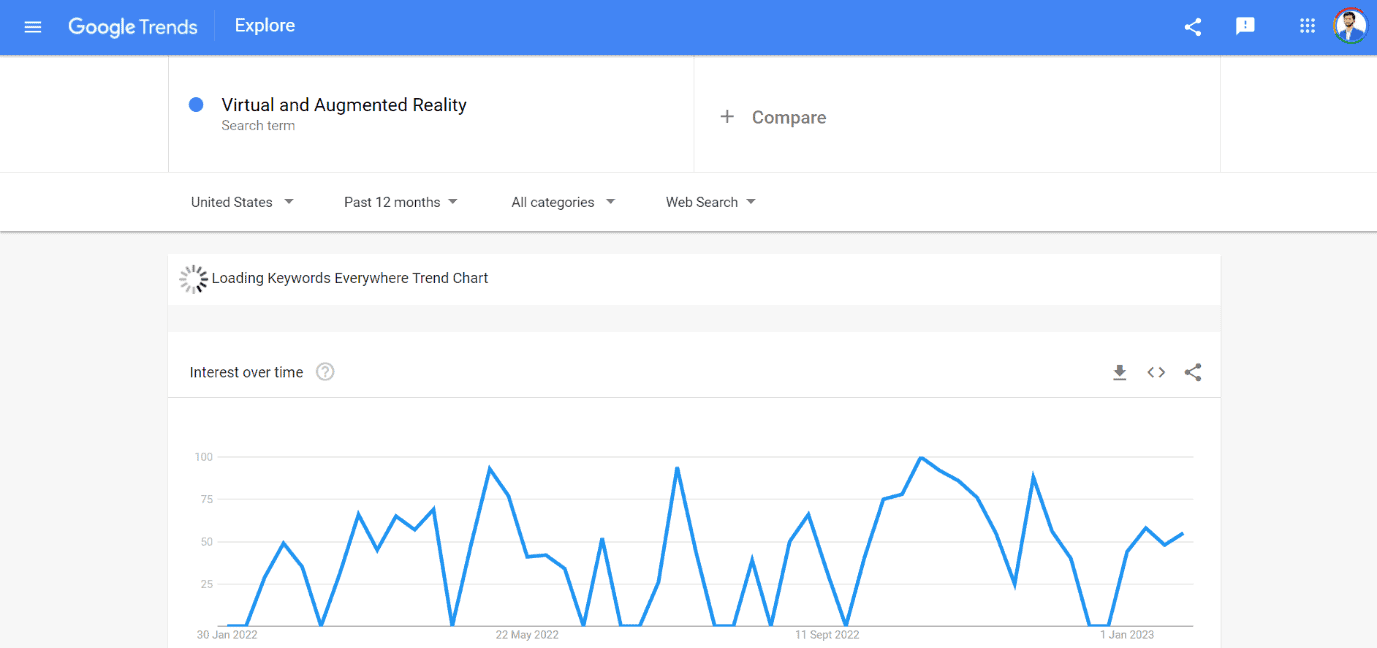Screen dimensions: 1377x648
Task: Show help for Interest over time
Action: (x=325, y=372)
